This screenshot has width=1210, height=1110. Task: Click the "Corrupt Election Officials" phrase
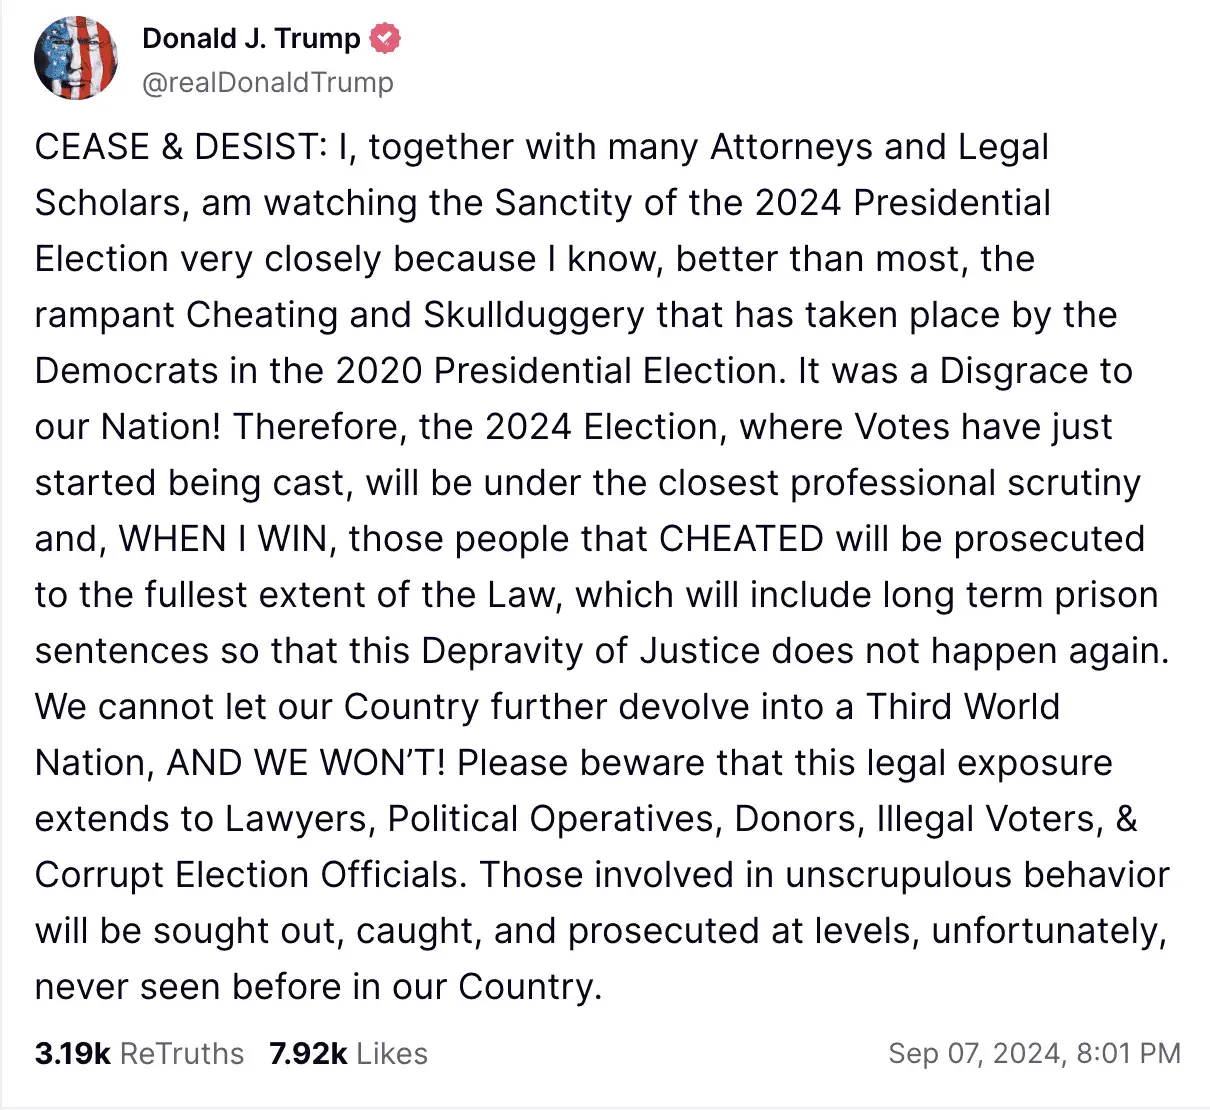point(249,875)
